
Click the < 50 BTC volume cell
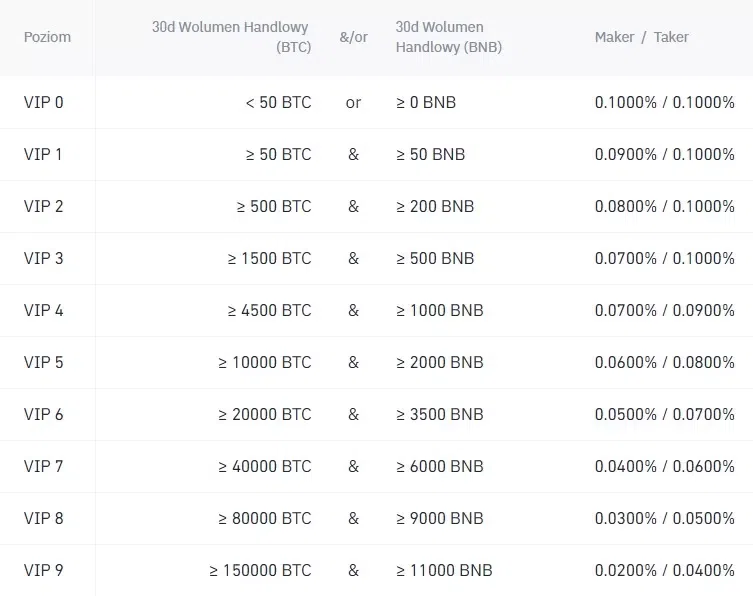[x=278, y=102]
